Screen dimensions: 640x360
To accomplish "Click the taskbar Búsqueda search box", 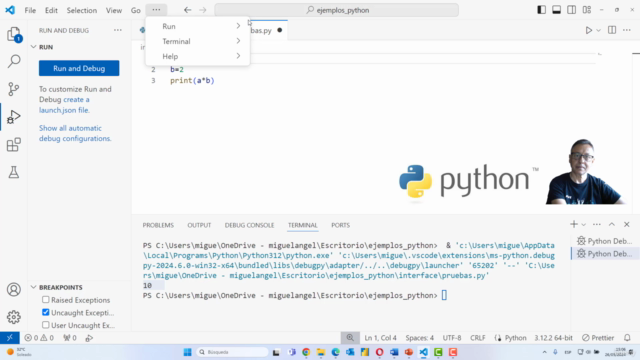I will (232, 352).
